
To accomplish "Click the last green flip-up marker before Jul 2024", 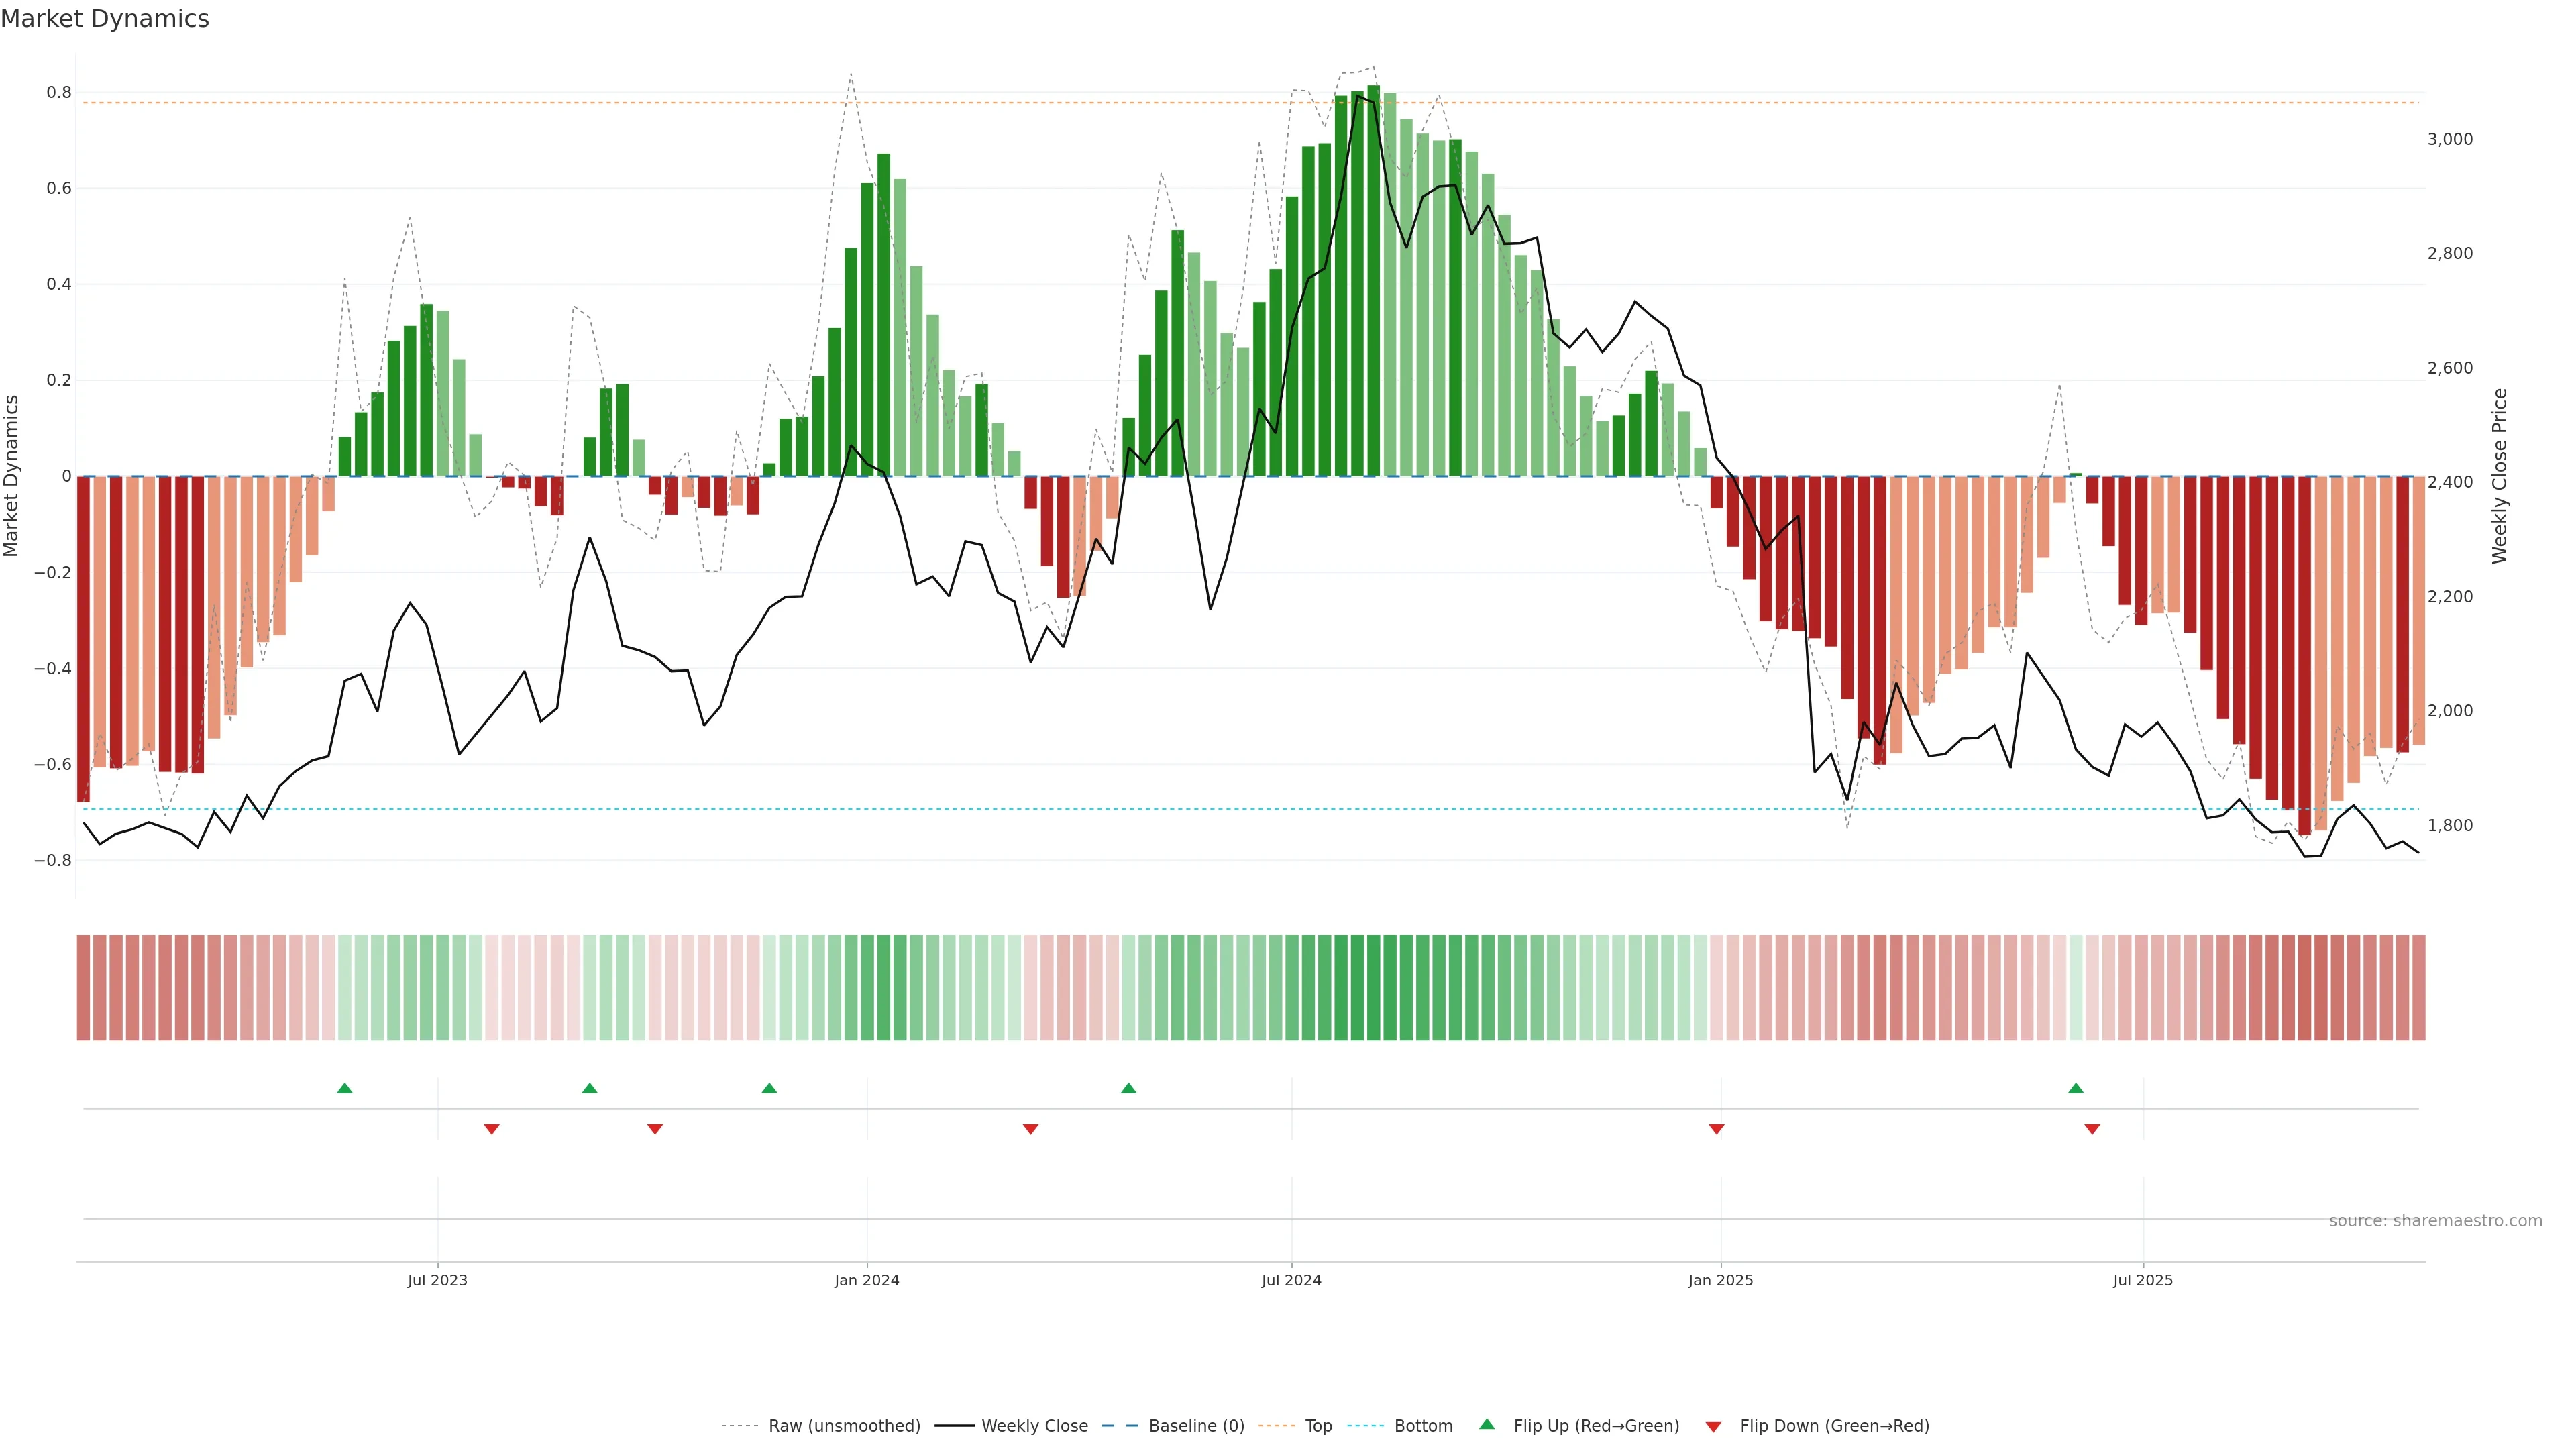I will [1129, 1088].
